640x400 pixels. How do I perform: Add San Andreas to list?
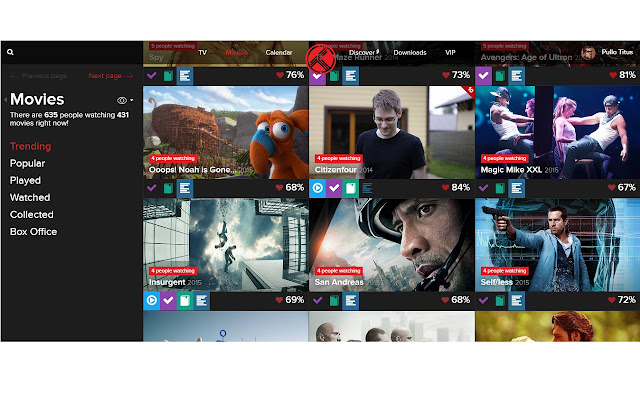(x=351, y=301)
